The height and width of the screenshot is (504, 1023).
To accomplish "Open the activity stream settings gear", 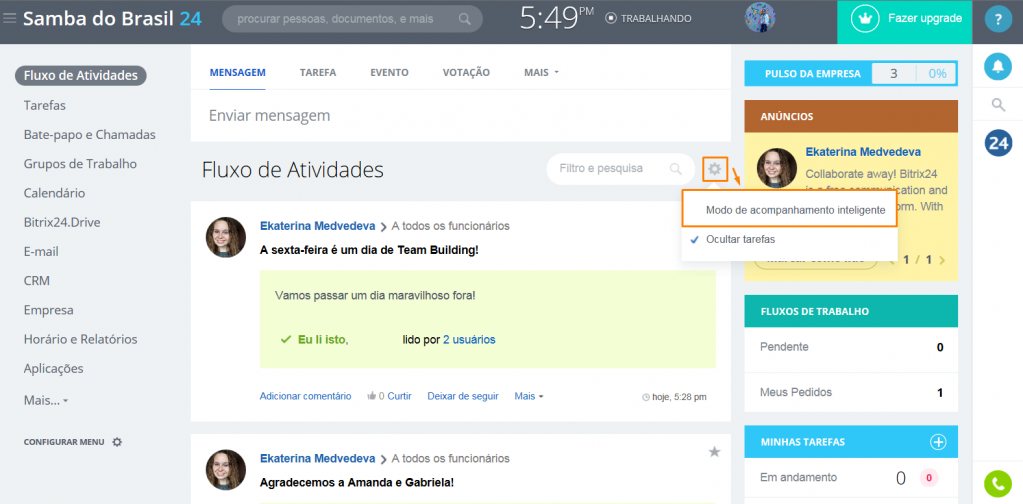I will (x=715, y=170).
